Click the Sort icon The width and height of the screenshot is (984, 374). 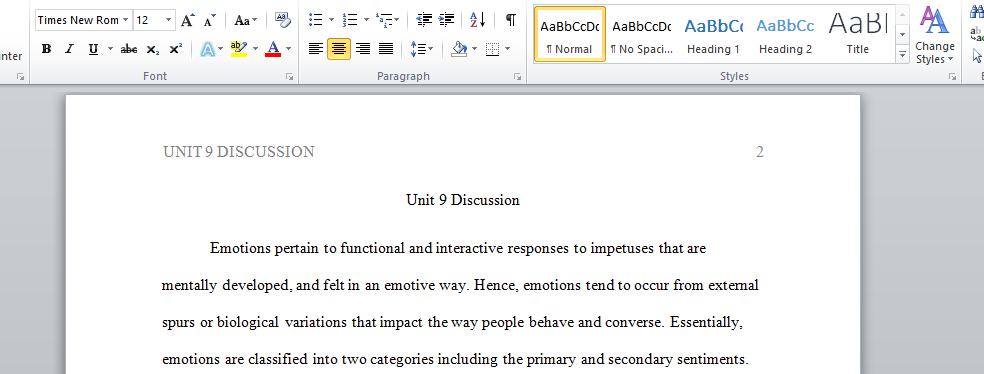(x=478, y=20)
